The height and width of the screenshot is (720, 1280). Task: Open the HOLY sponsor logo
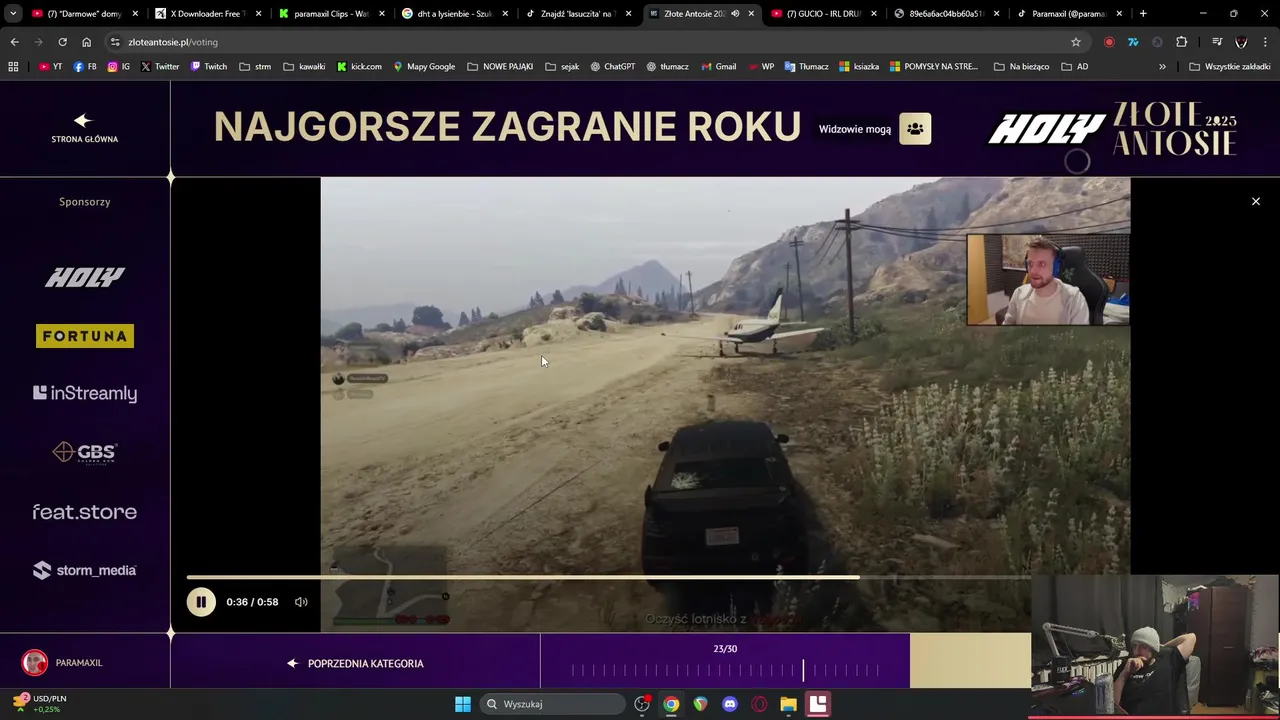[x=85, y=277]
